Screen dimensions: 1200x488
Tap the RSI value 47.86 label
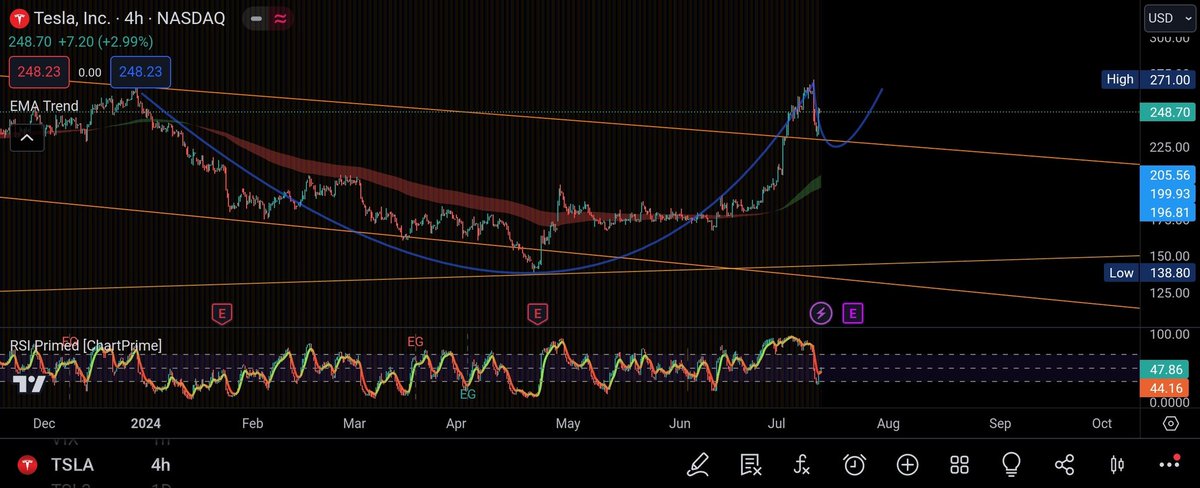point(1166,368)
